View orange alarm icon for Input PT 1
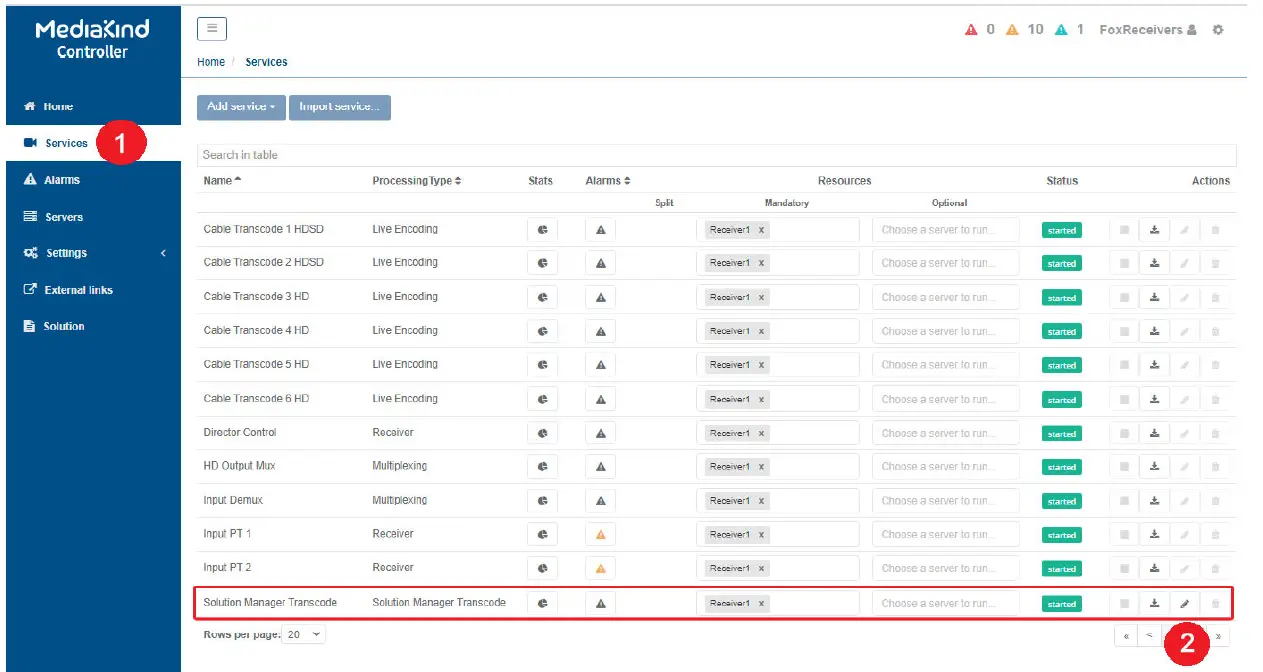The width and height of the screenshot is (1263, 672). pyautogui.click(x=600, y=535)
